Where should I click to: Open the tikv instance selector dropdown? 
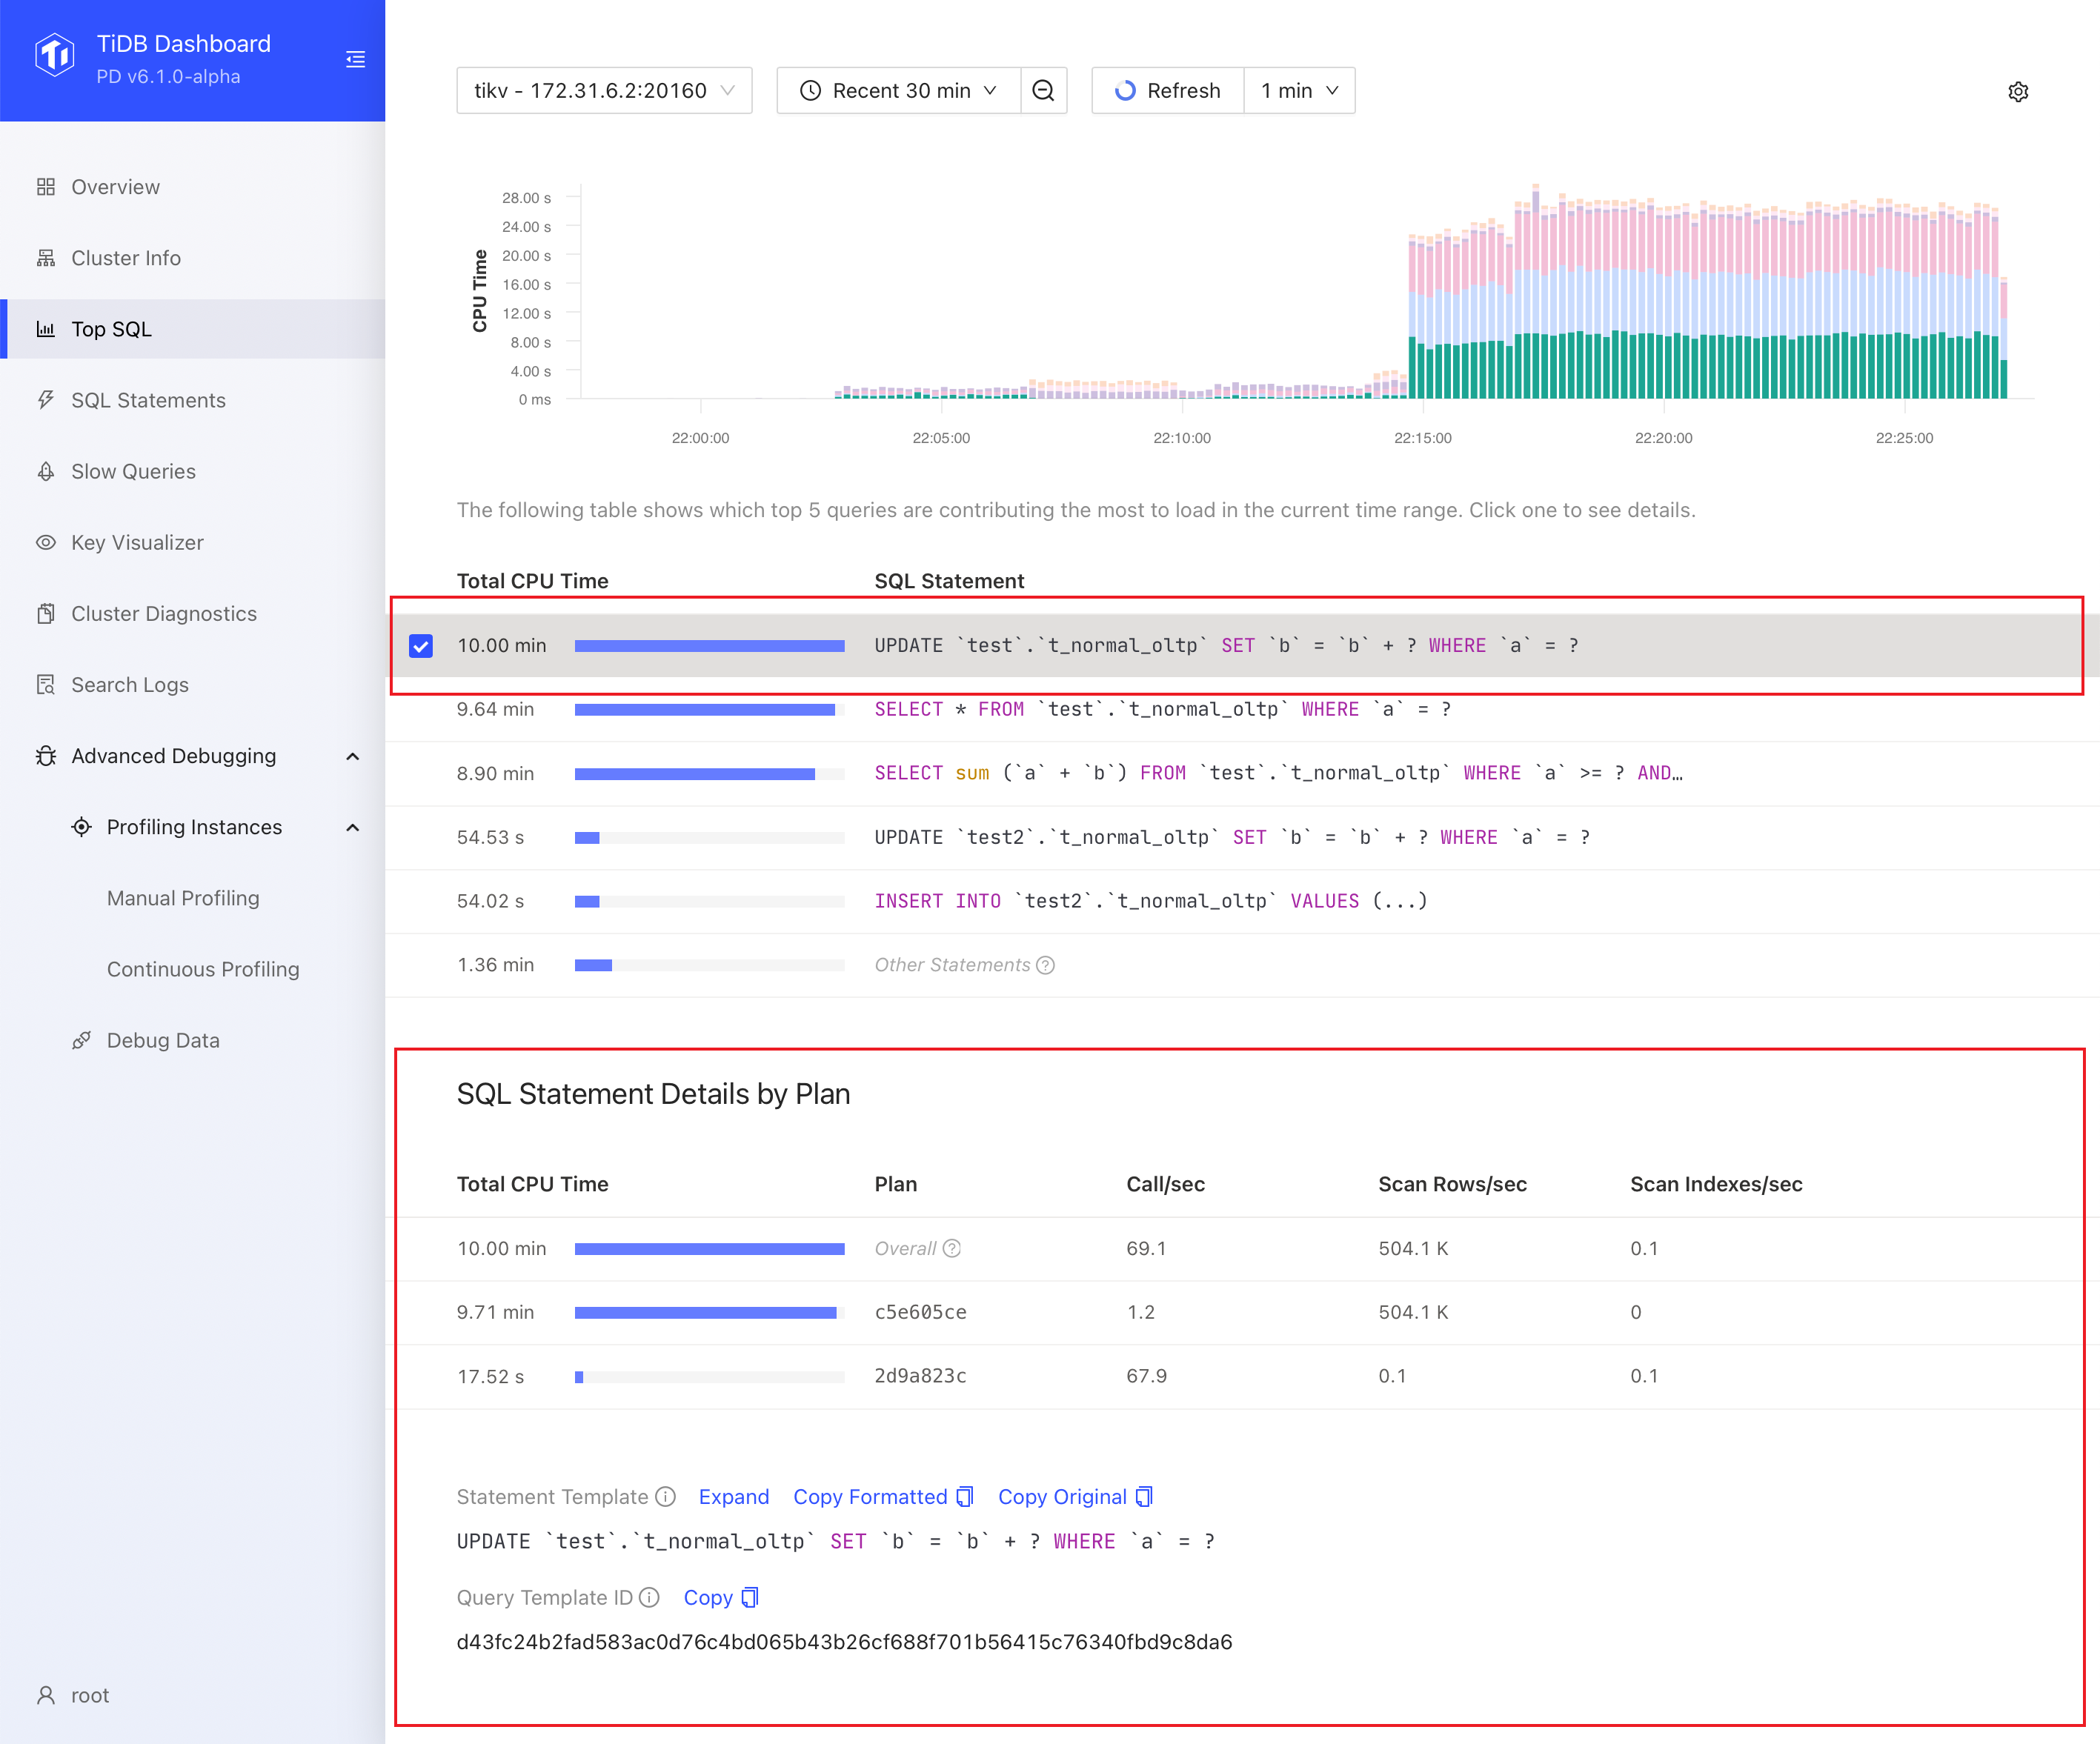click(604, 91)
